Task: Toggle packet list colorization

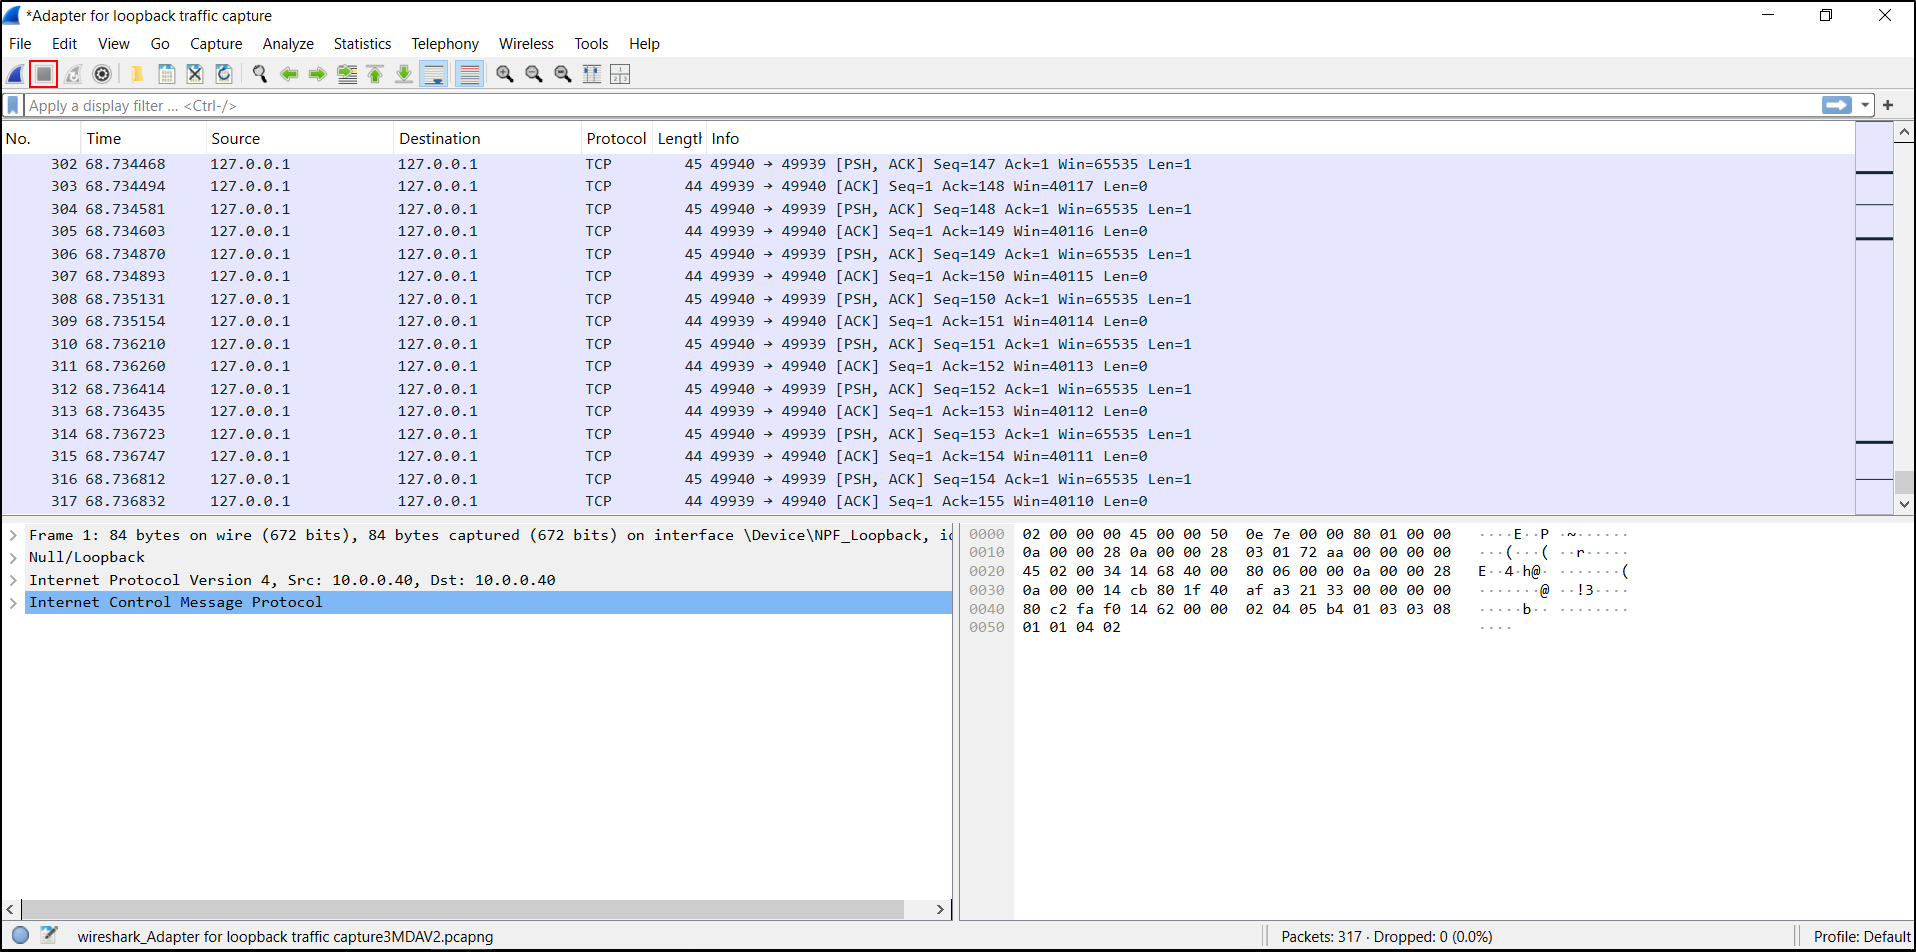Action: [469, 74]
